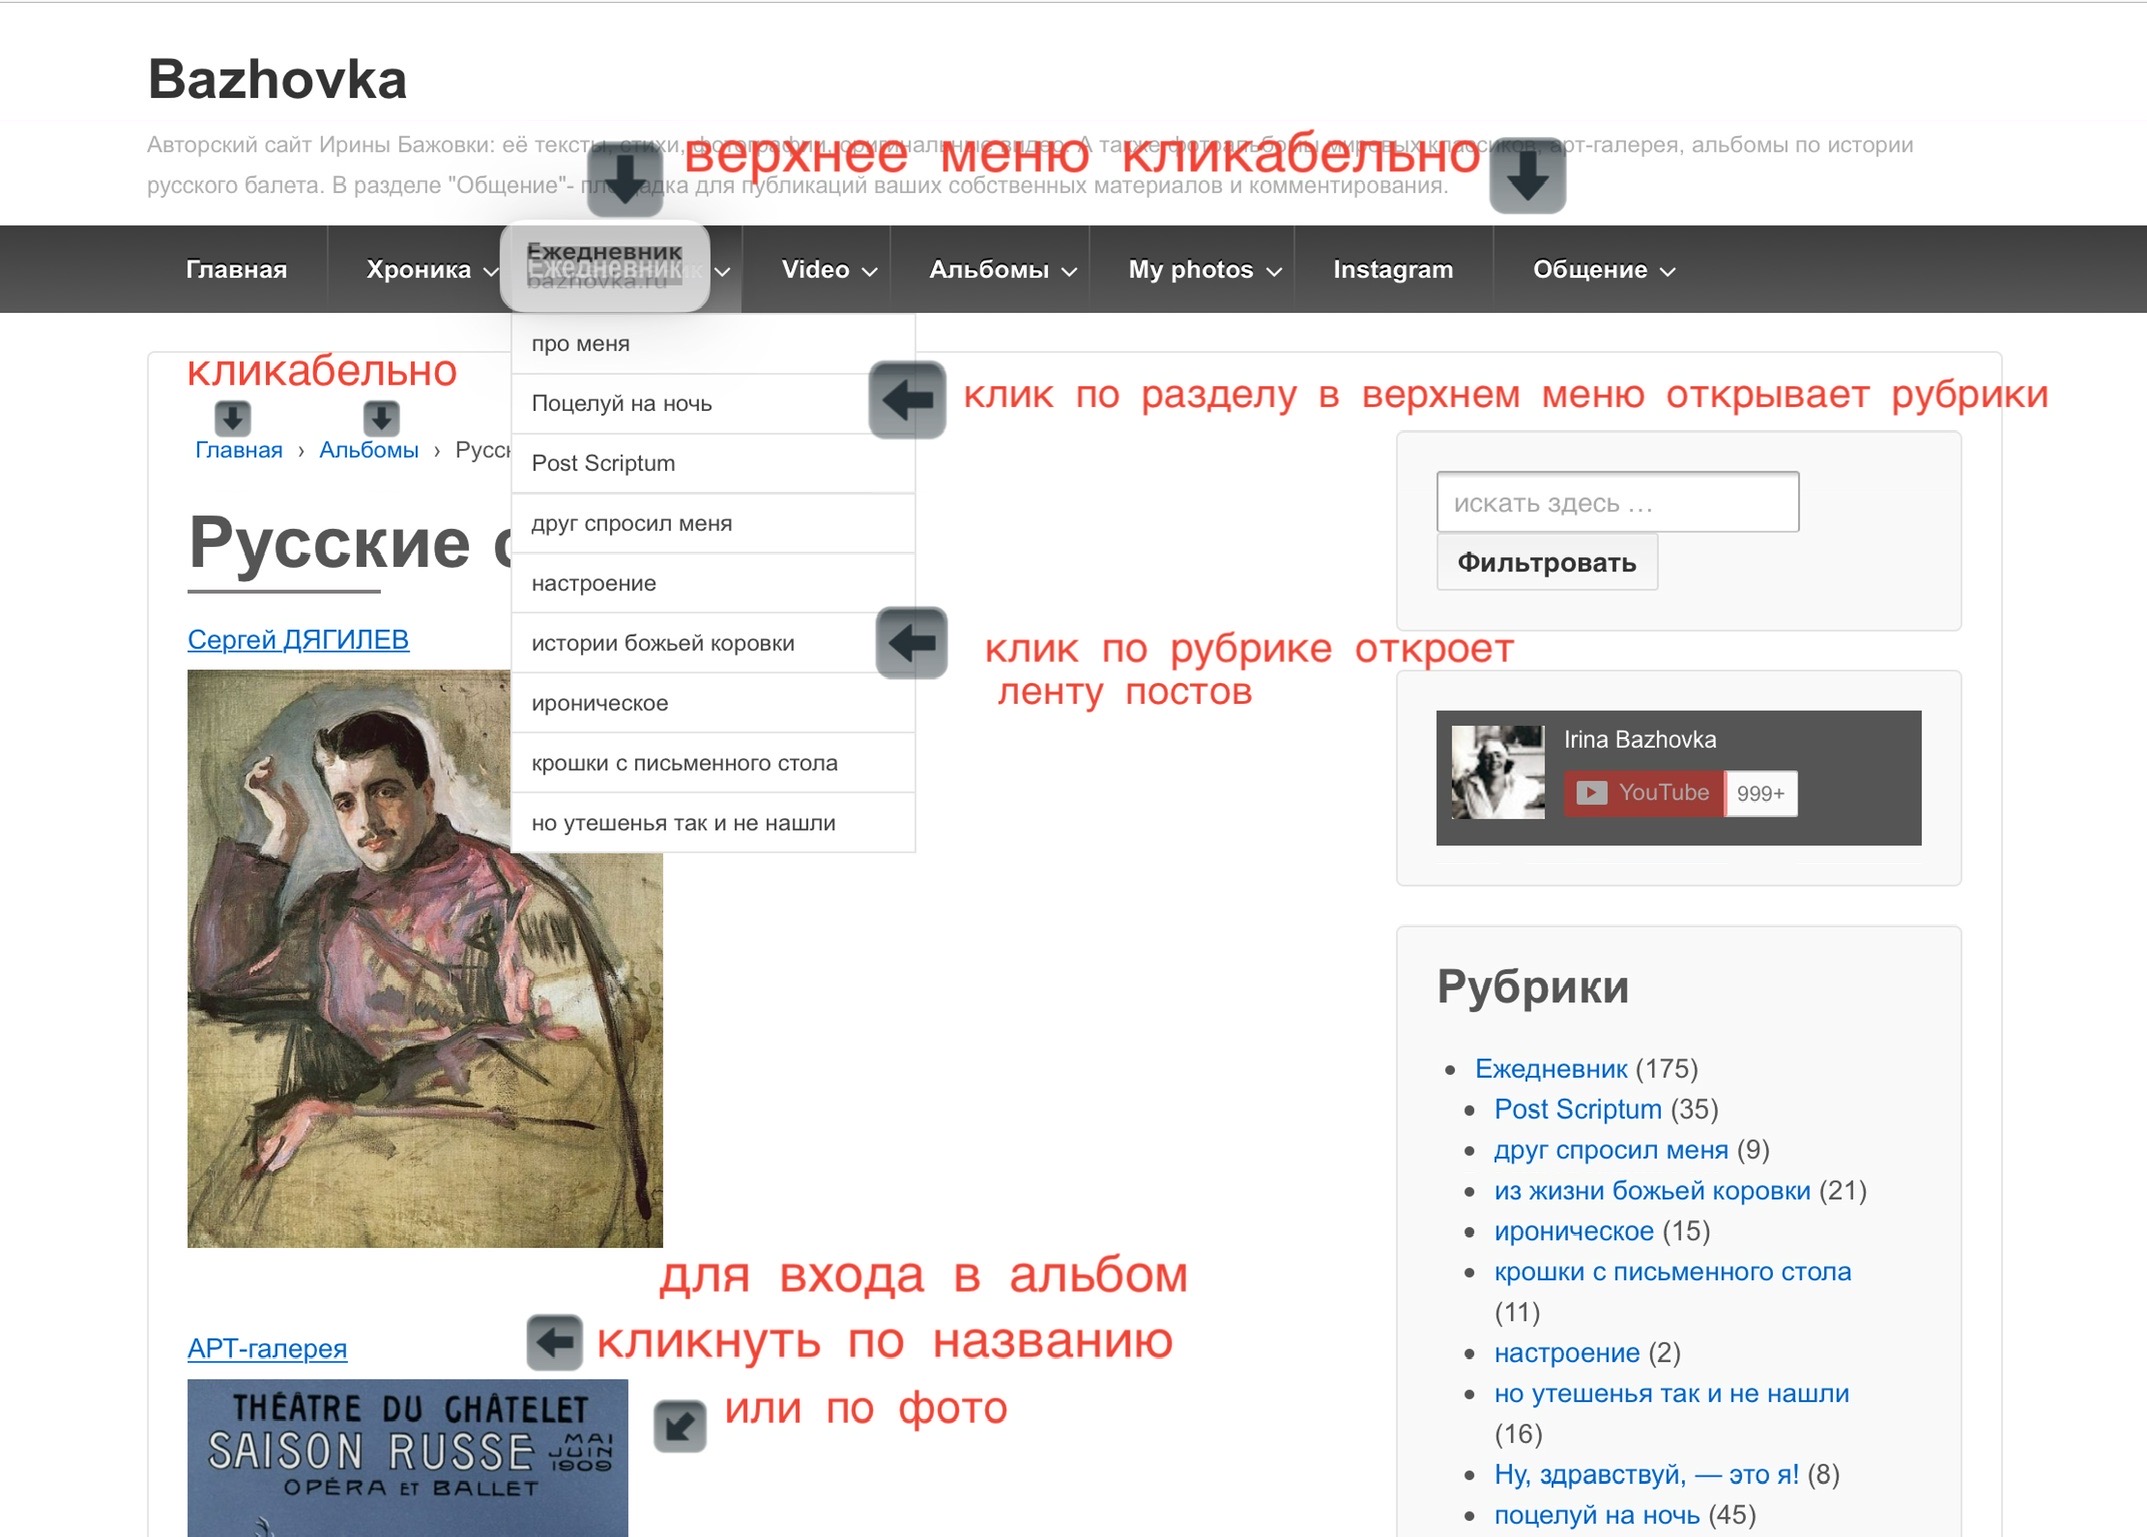The image size is (2147, 1537).
Task: Select 'Поцелуй на ночь' in the dropdown
Action: click(713, 404)
